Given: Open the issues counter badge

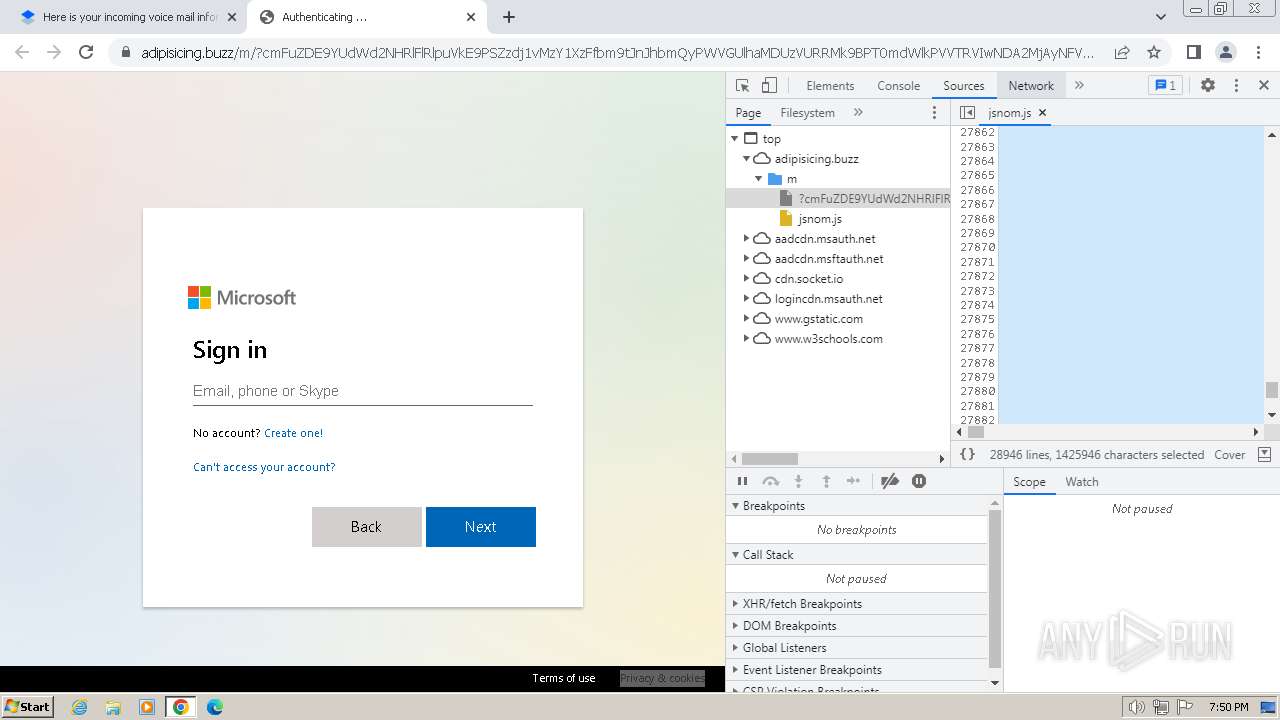Looking at the screenshot, I should pos(1164,85).
